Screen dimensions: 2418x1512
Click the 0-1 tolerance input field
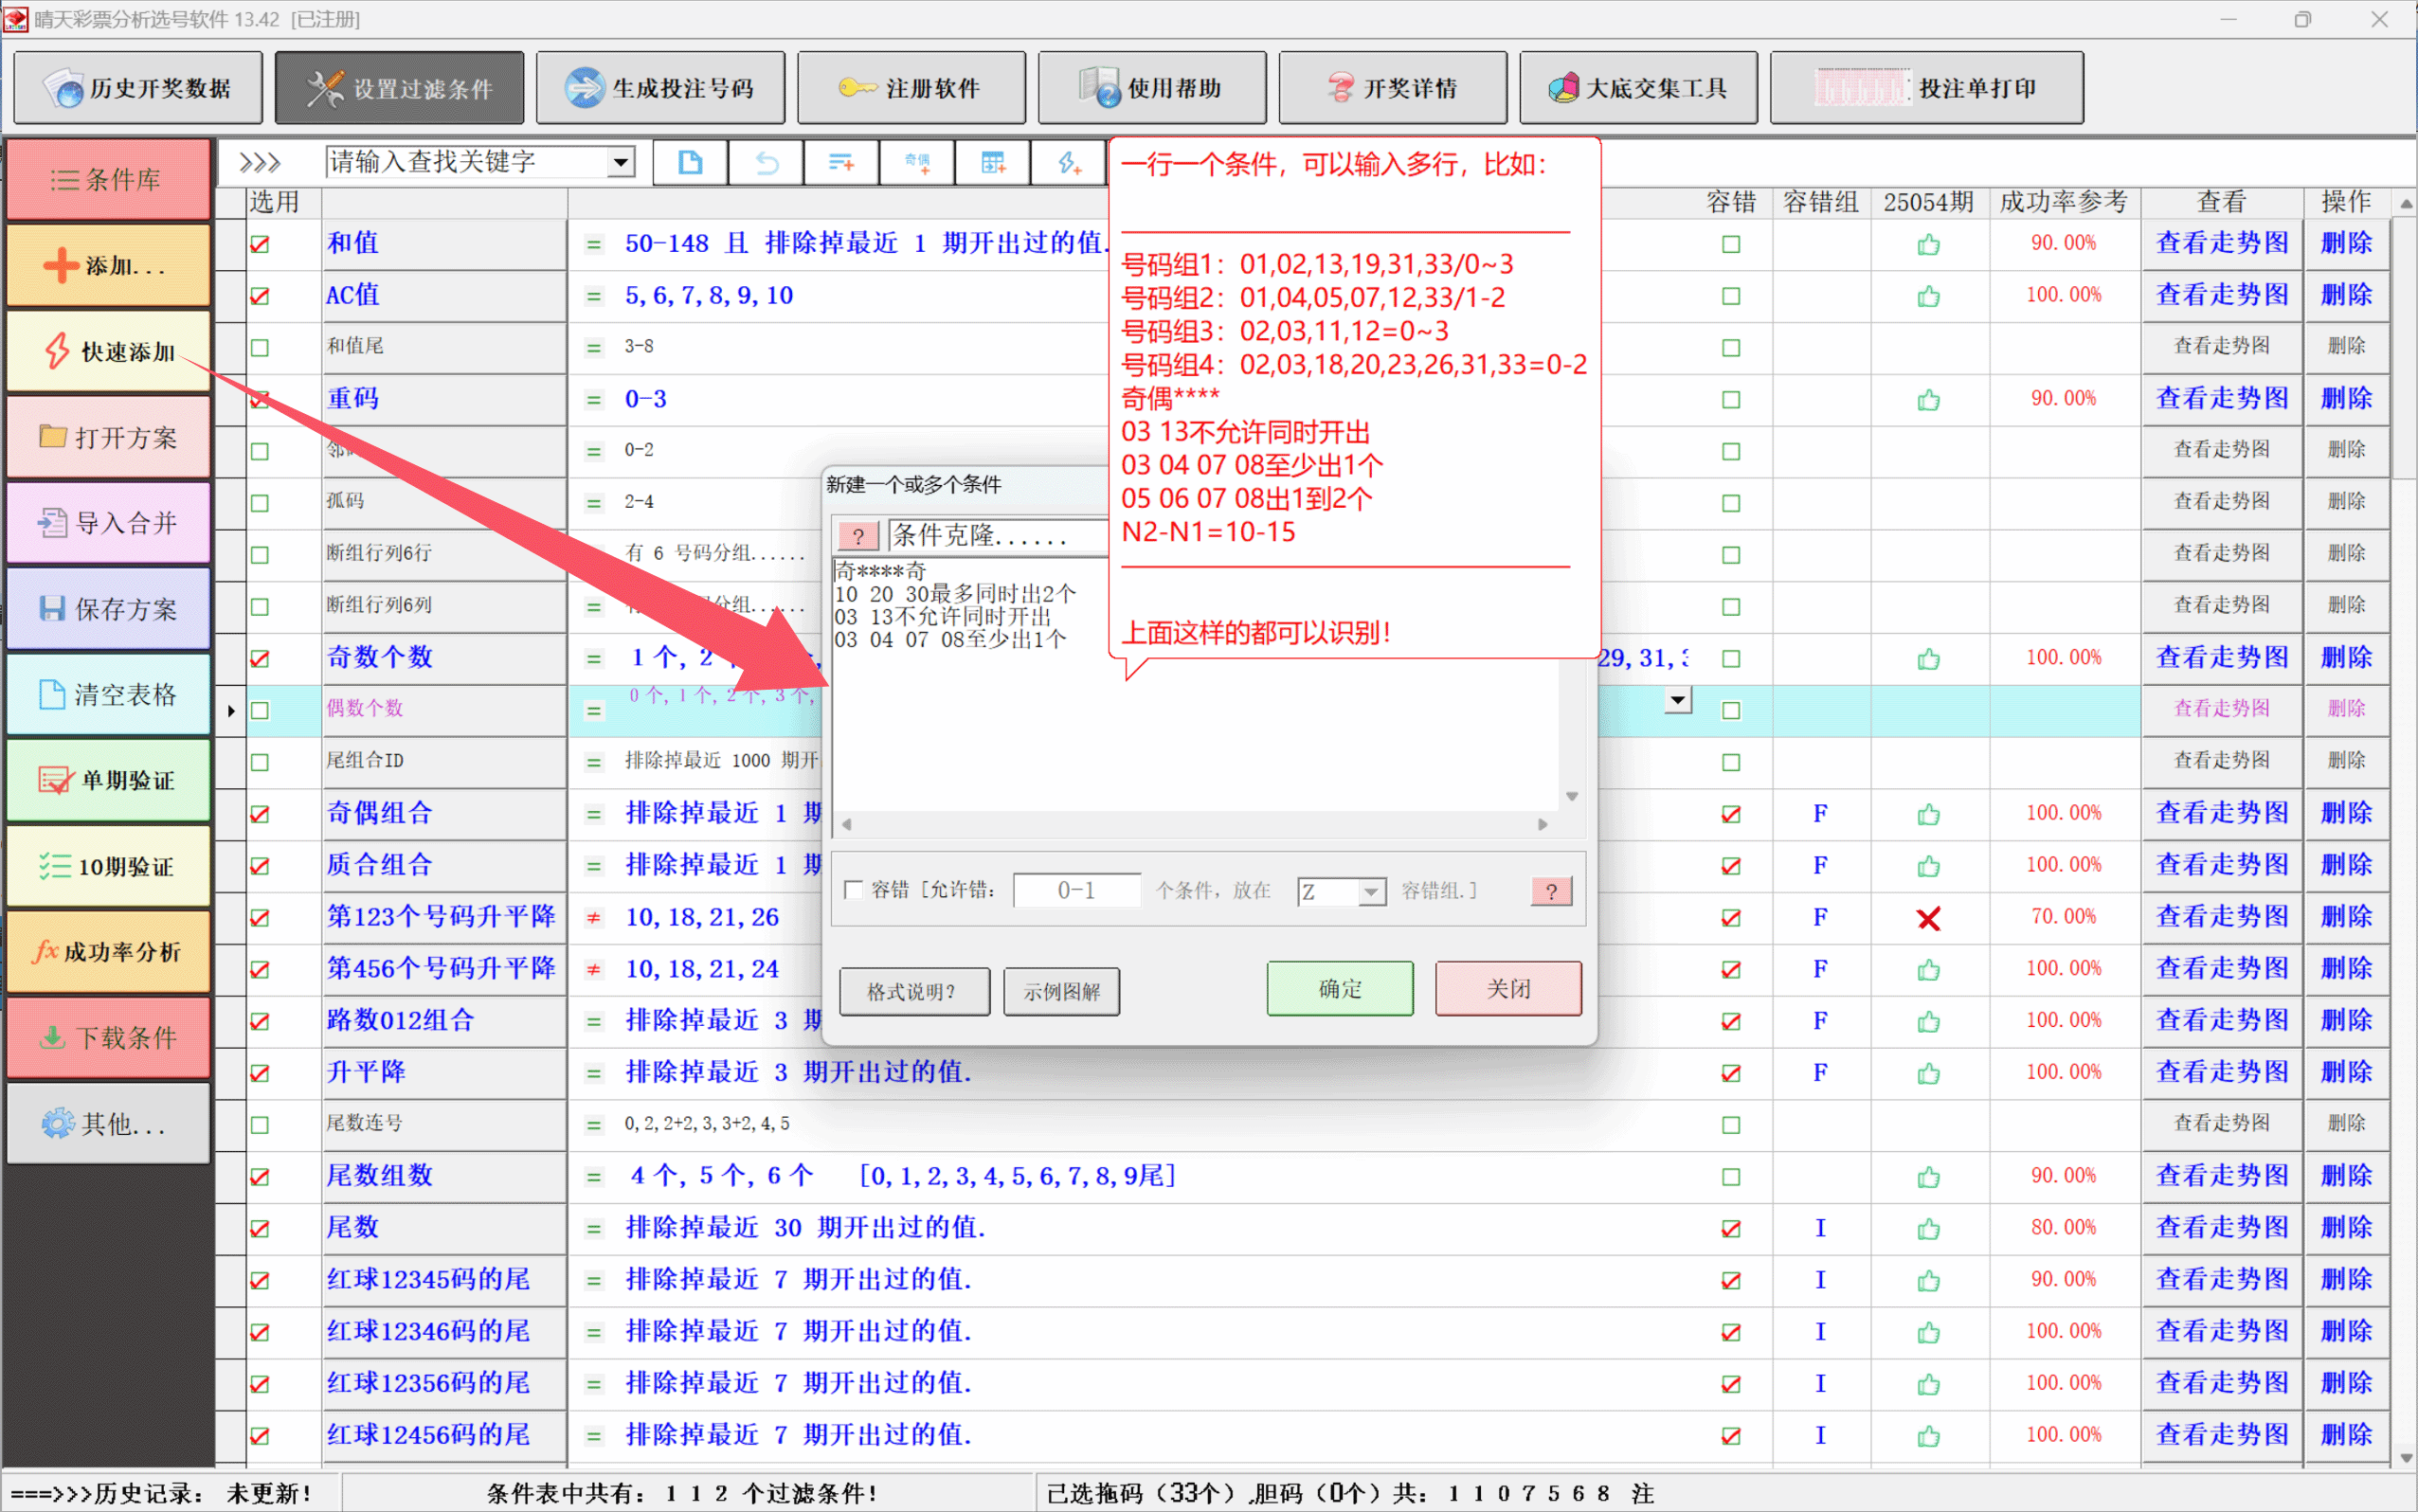click(1076, 890)
